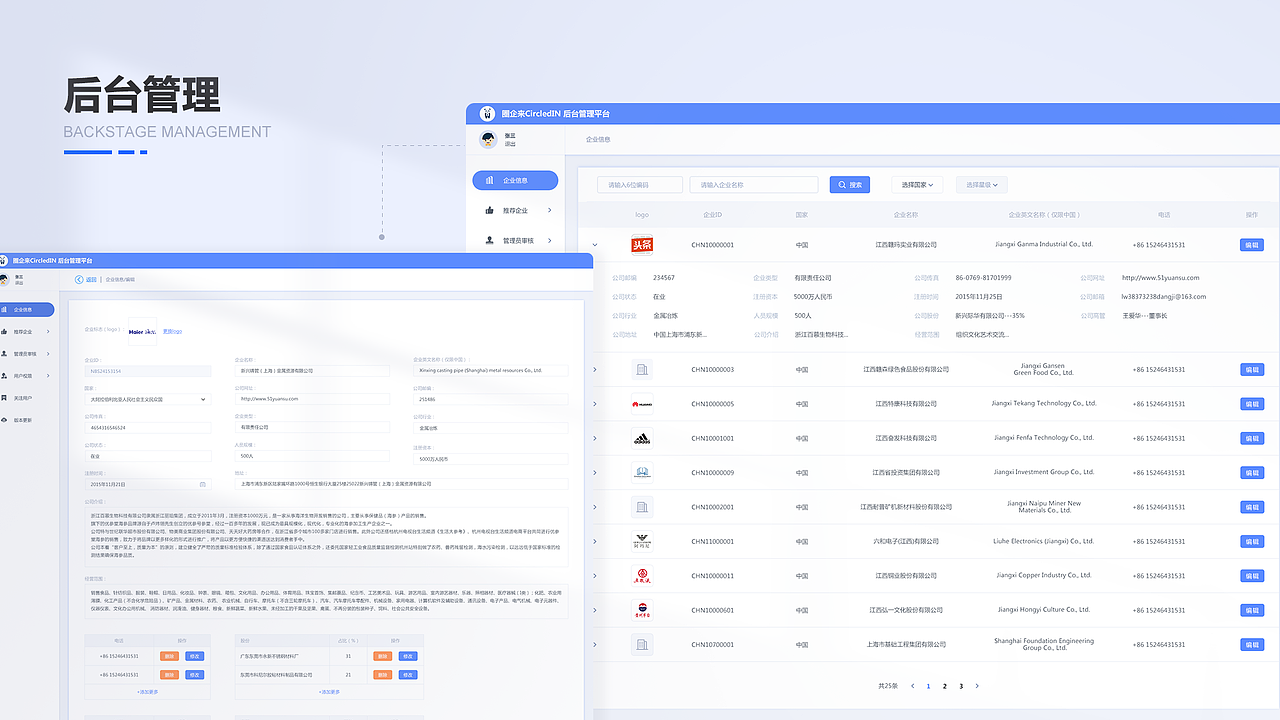Viewport: 1280px width, 720px height.
Task: Click the user avatar in the list window
Action: [488, 140]
